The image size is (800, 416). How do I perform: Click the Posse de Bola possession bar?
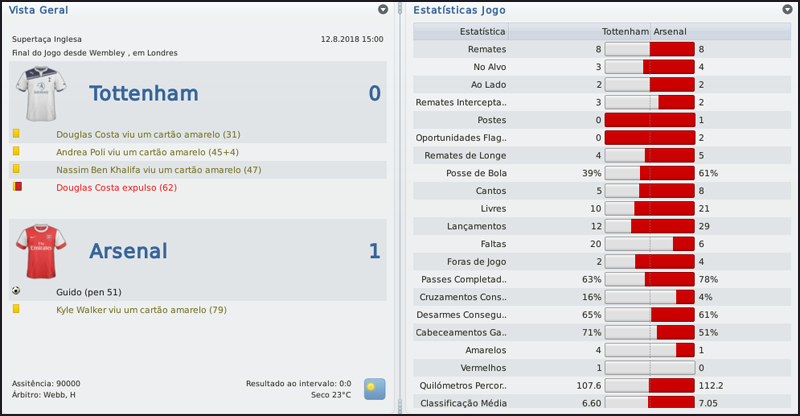click(649, 173)
